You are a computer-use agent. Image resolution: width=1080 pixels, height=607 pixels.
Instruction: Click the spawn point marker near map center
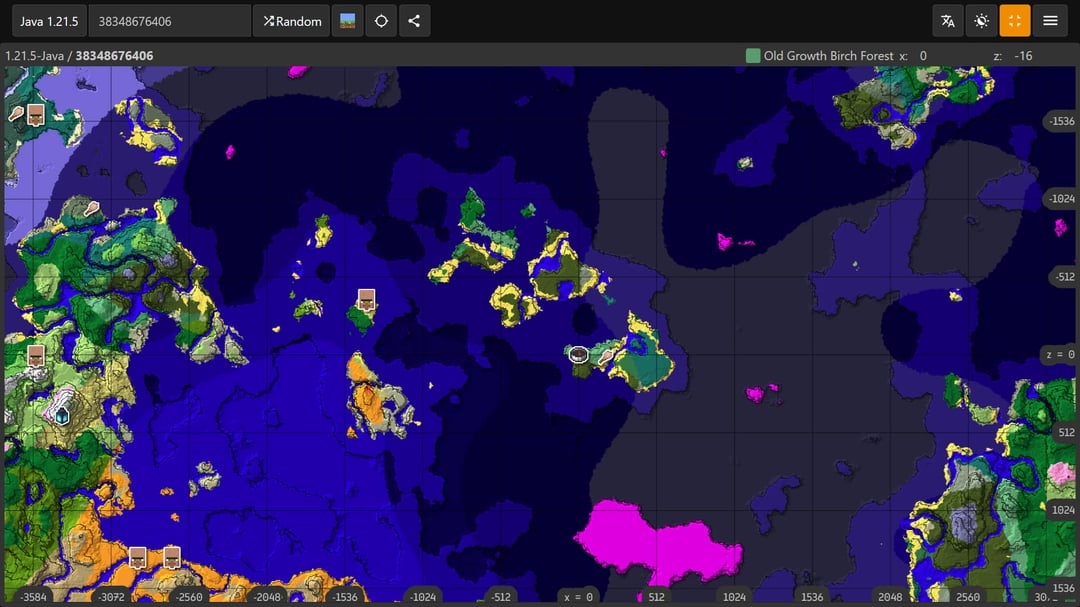point(578,353)
